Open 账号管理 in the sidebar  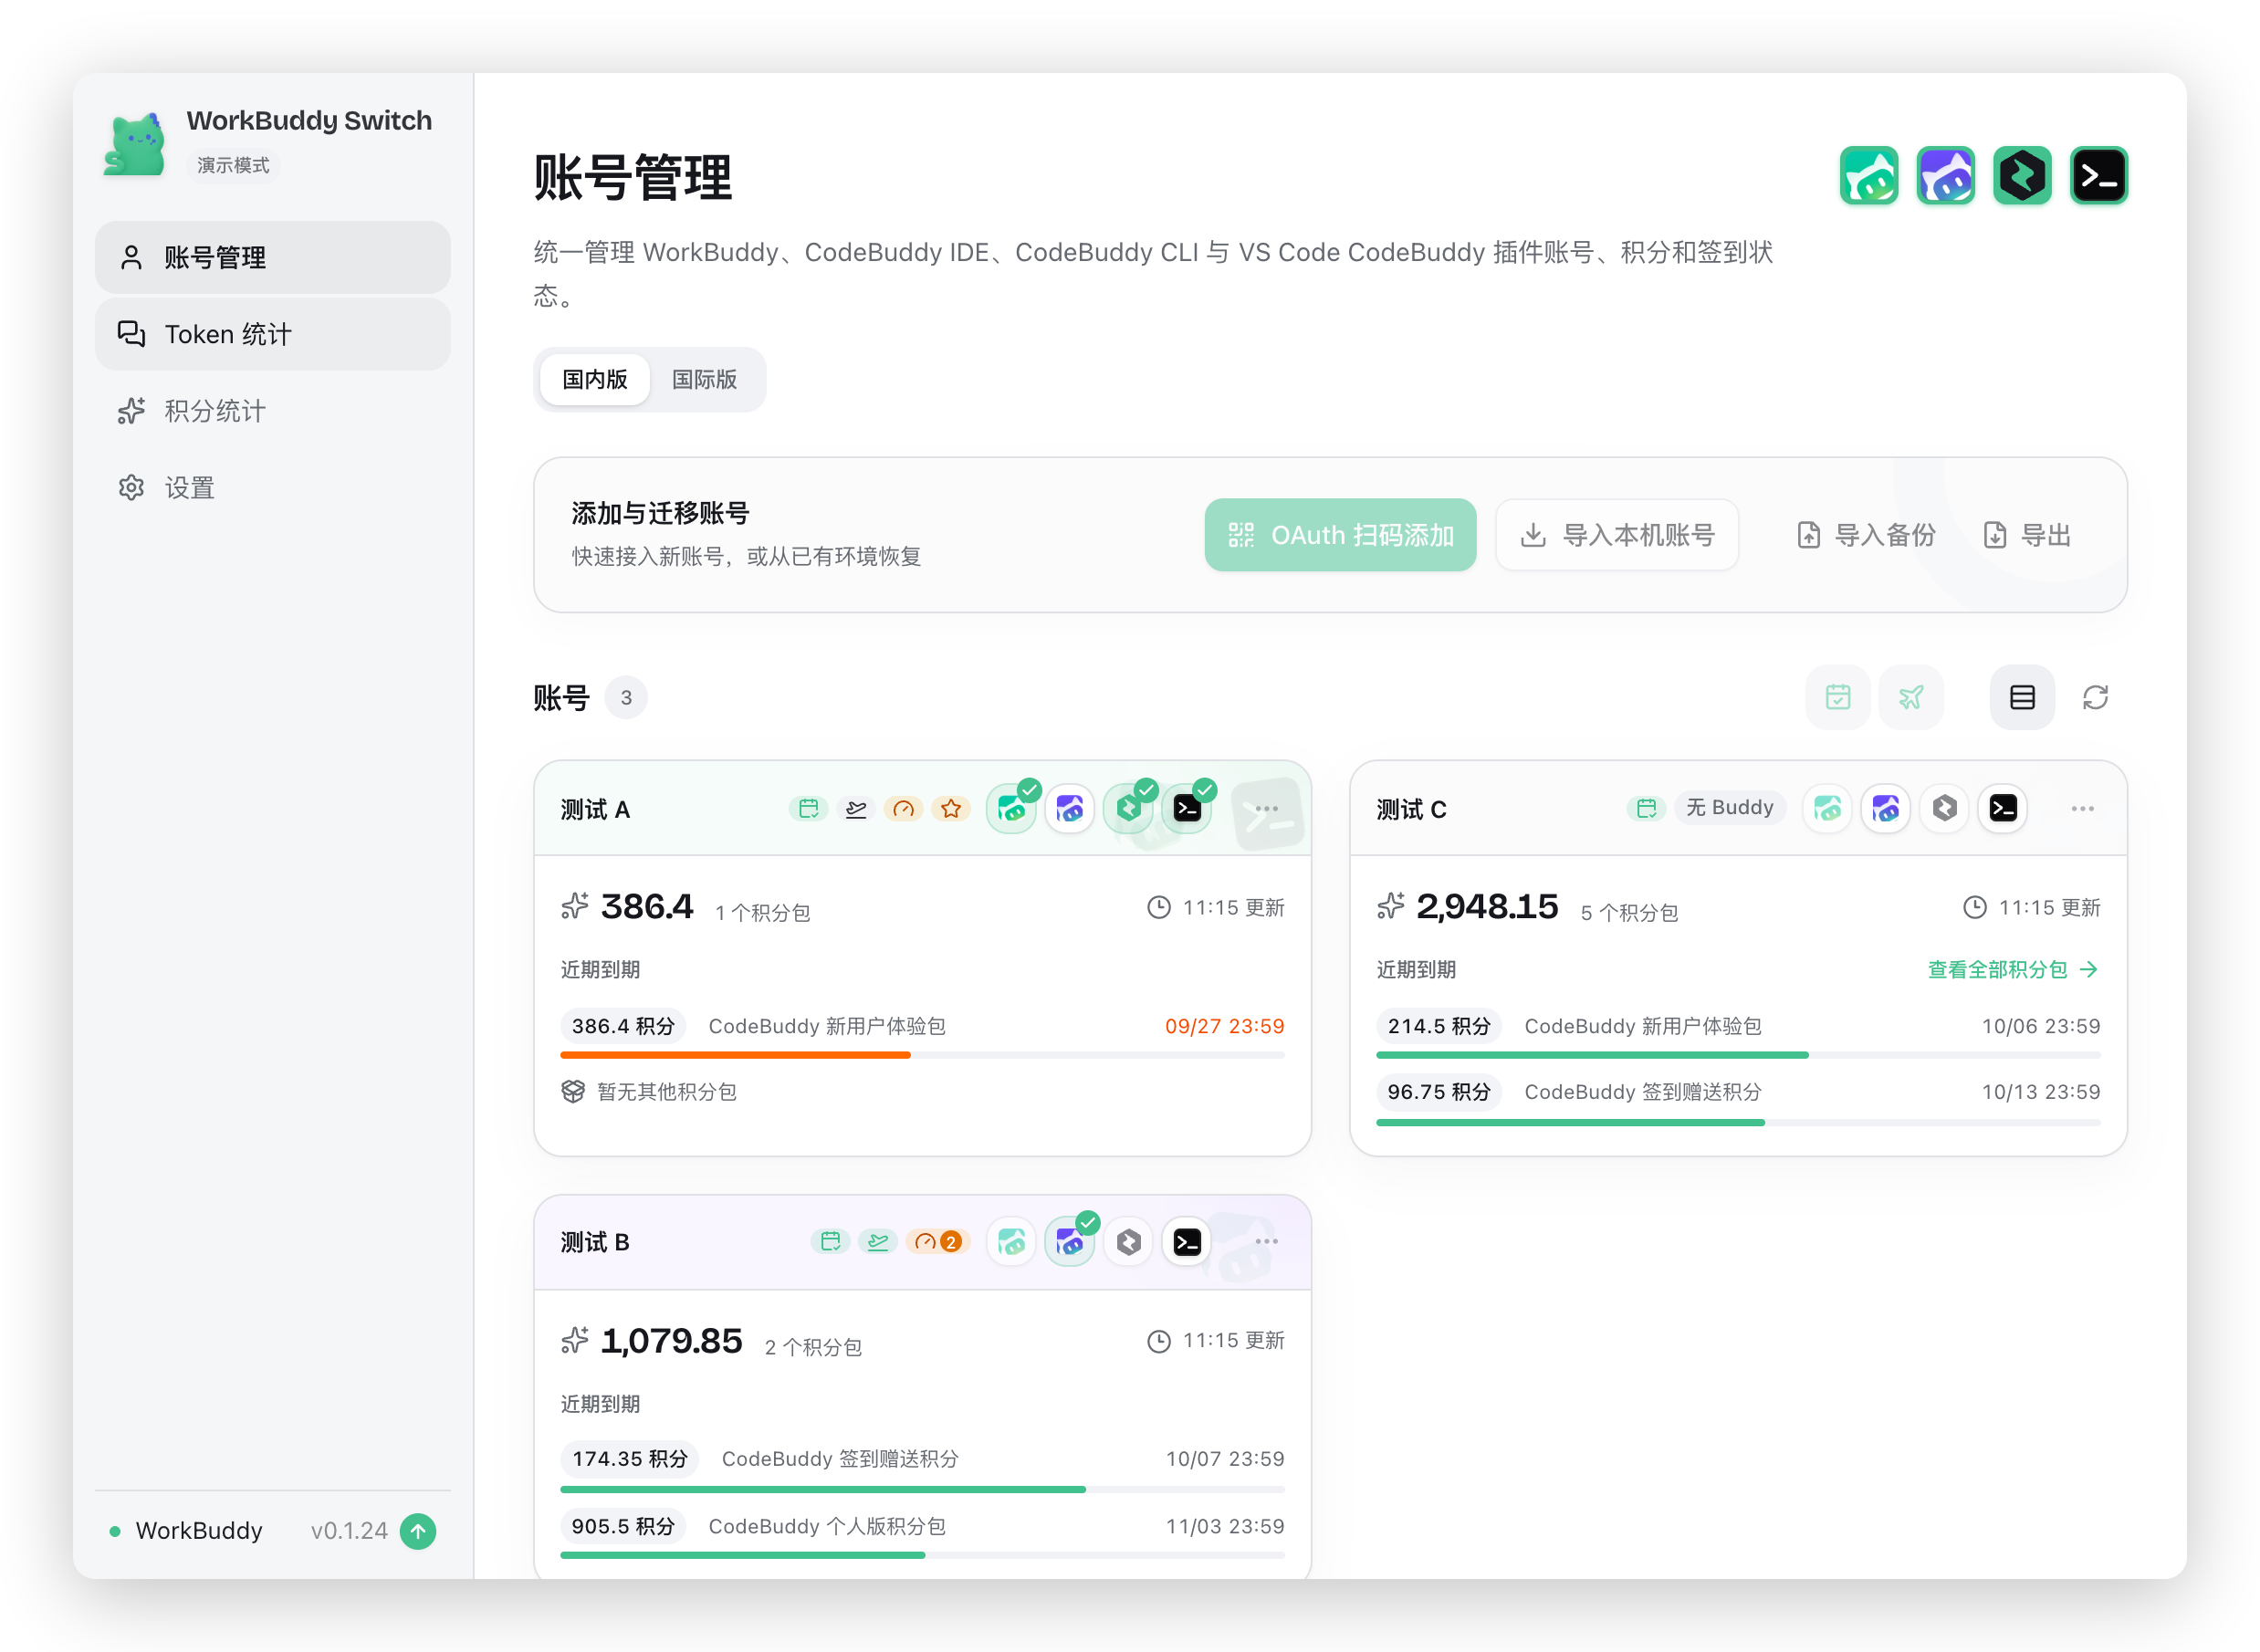point(272,257)
